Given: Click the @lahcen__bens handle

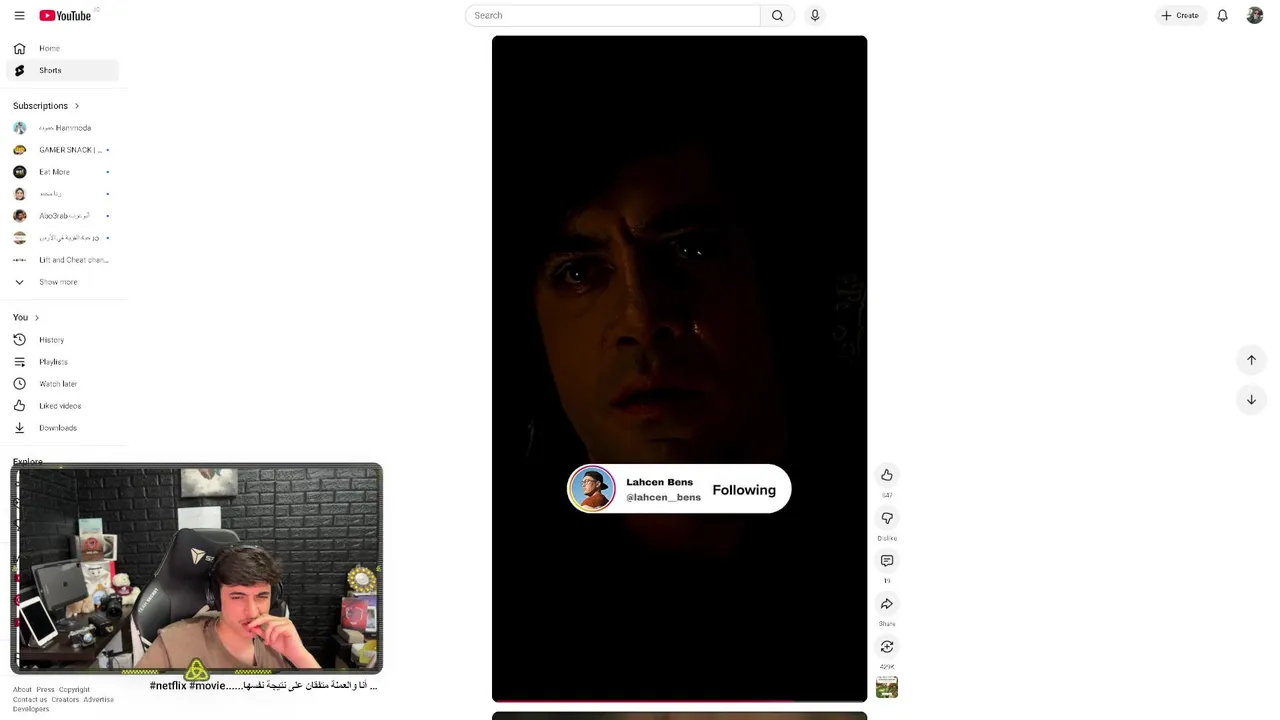Looking at the screenshot, I should 663,497.
